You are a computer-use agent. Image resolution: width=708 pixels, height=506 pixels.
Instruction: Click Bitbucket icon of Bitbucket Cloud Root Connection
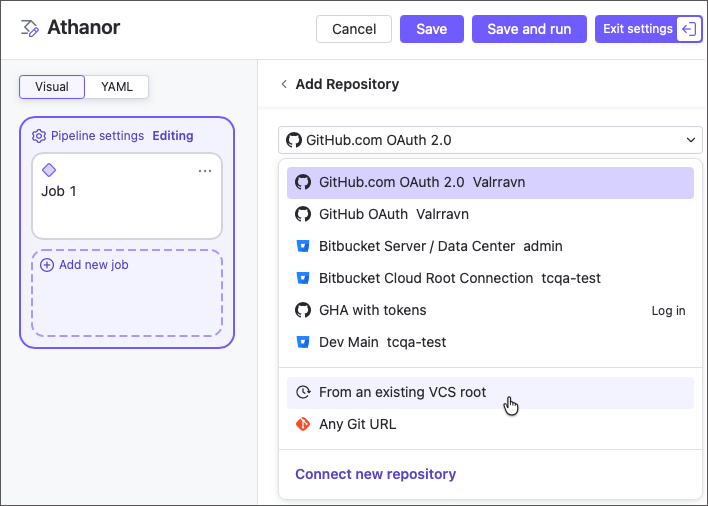tap(303, 279)
